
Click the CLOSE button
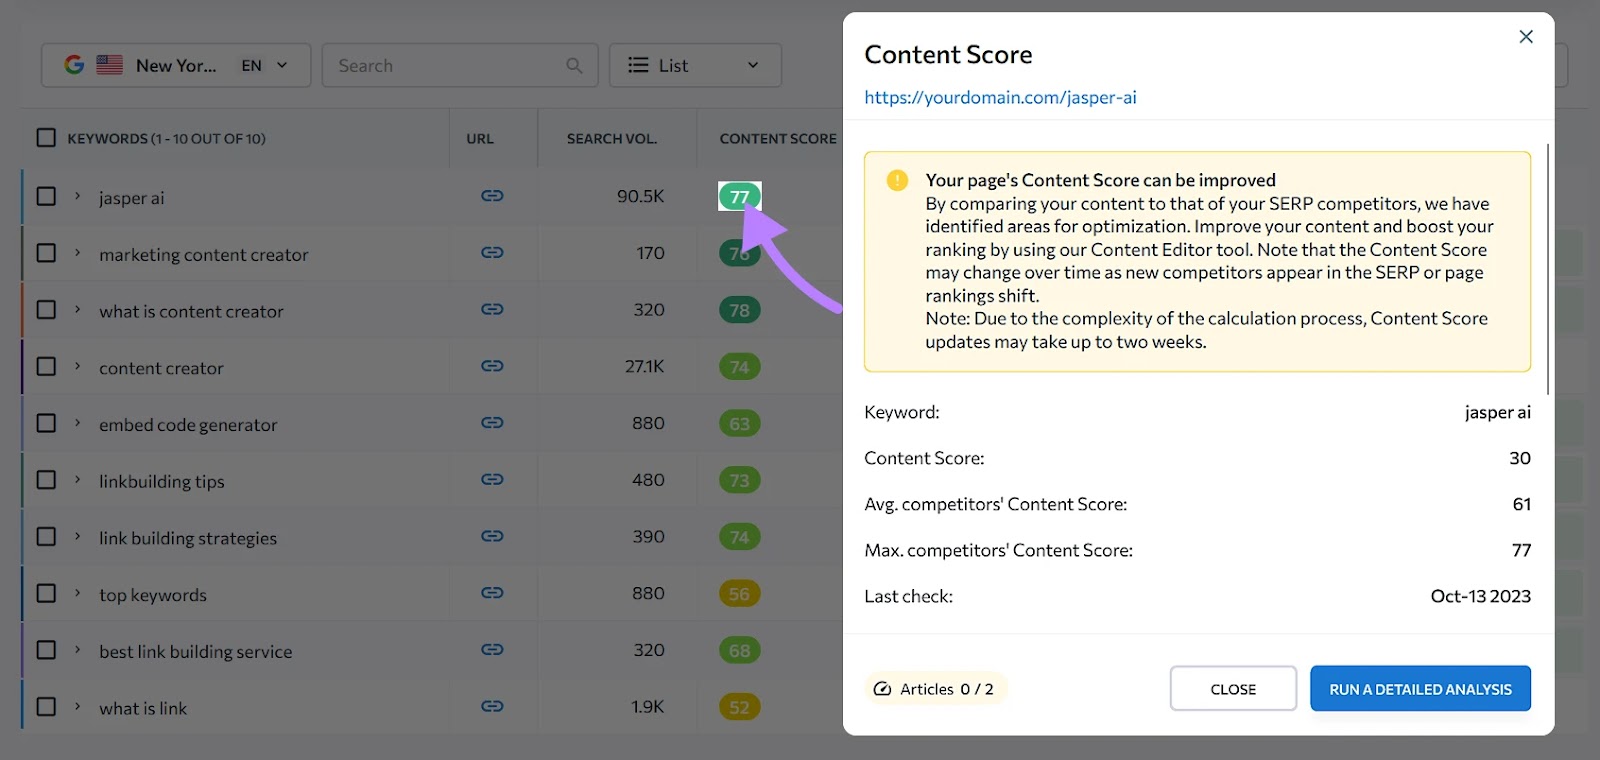click(1233, 689)
